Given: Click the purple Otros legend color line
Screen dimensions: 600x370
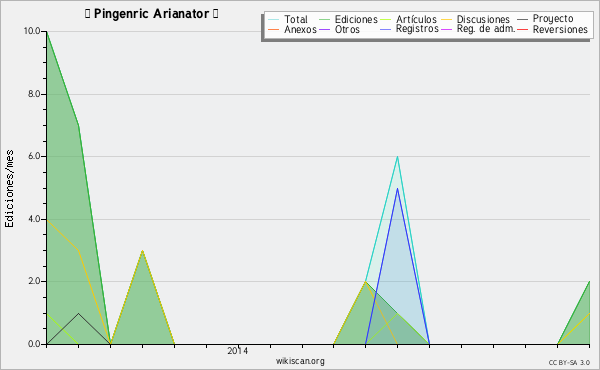Looking at the screenshot, I should click(x=324, y=29).
